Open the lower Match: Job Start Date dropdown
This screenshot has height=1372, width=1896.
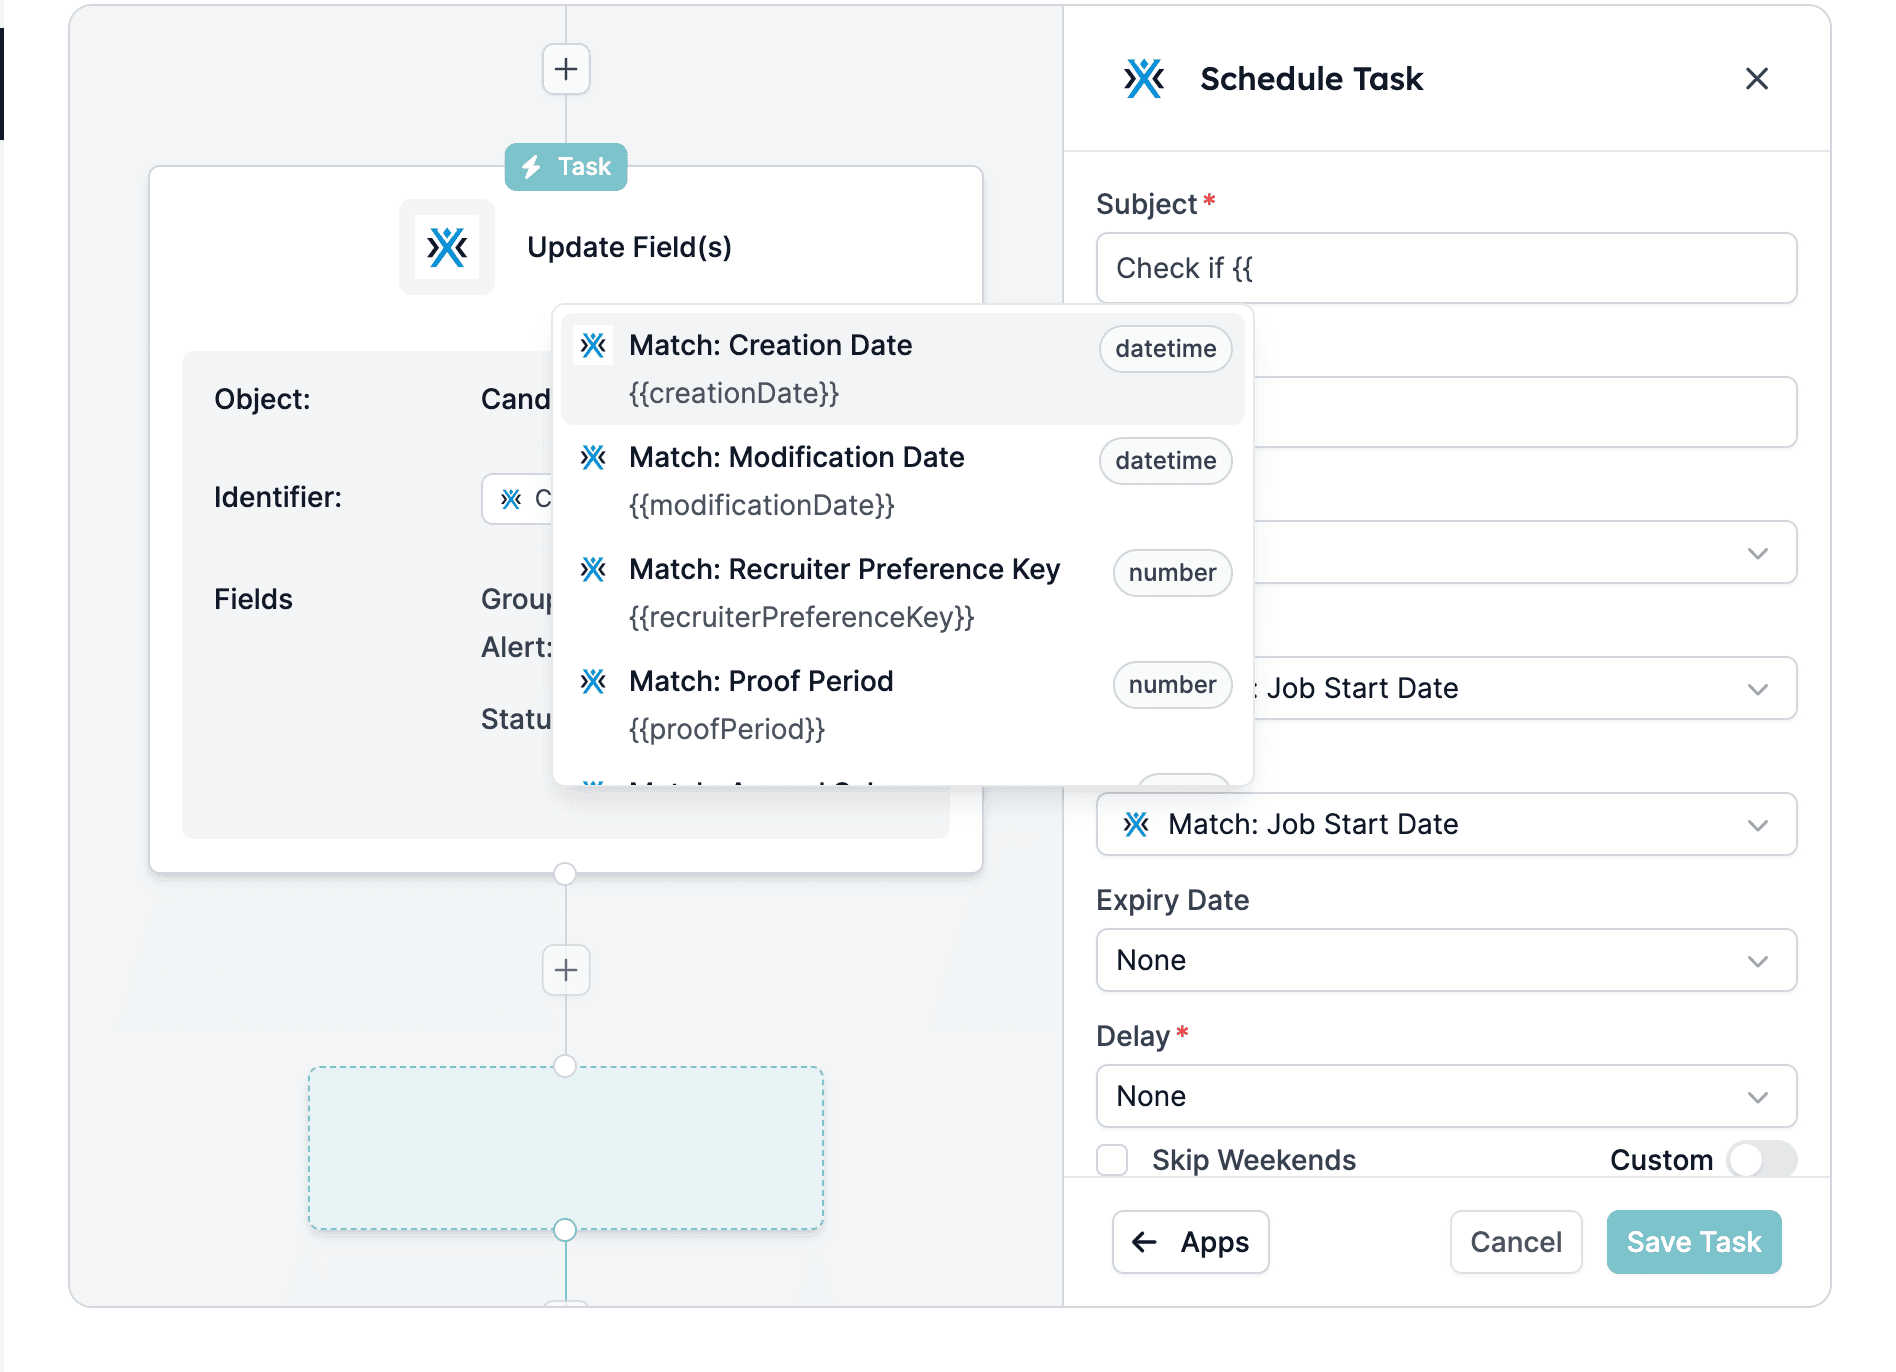(1447, 824)
